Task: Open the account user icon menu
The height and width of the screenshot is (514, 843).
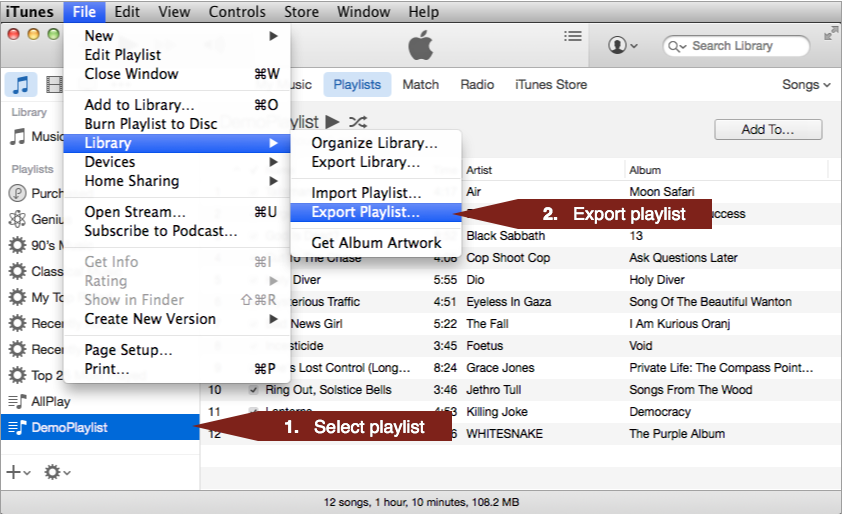Action: point(623,45)
